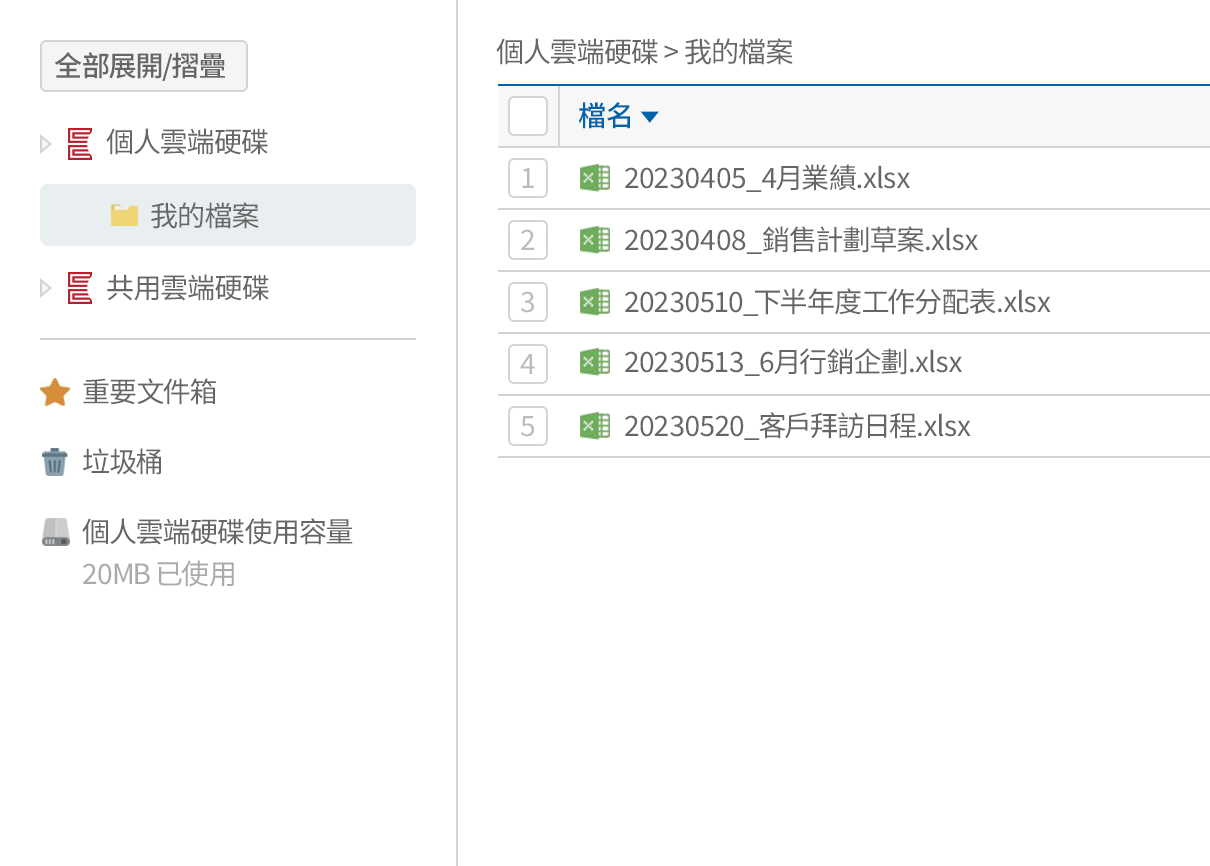Check the row 1 number checkbox
Image resolution: width=1210 pixels, height=866 pixels.
tap(528, 178)
